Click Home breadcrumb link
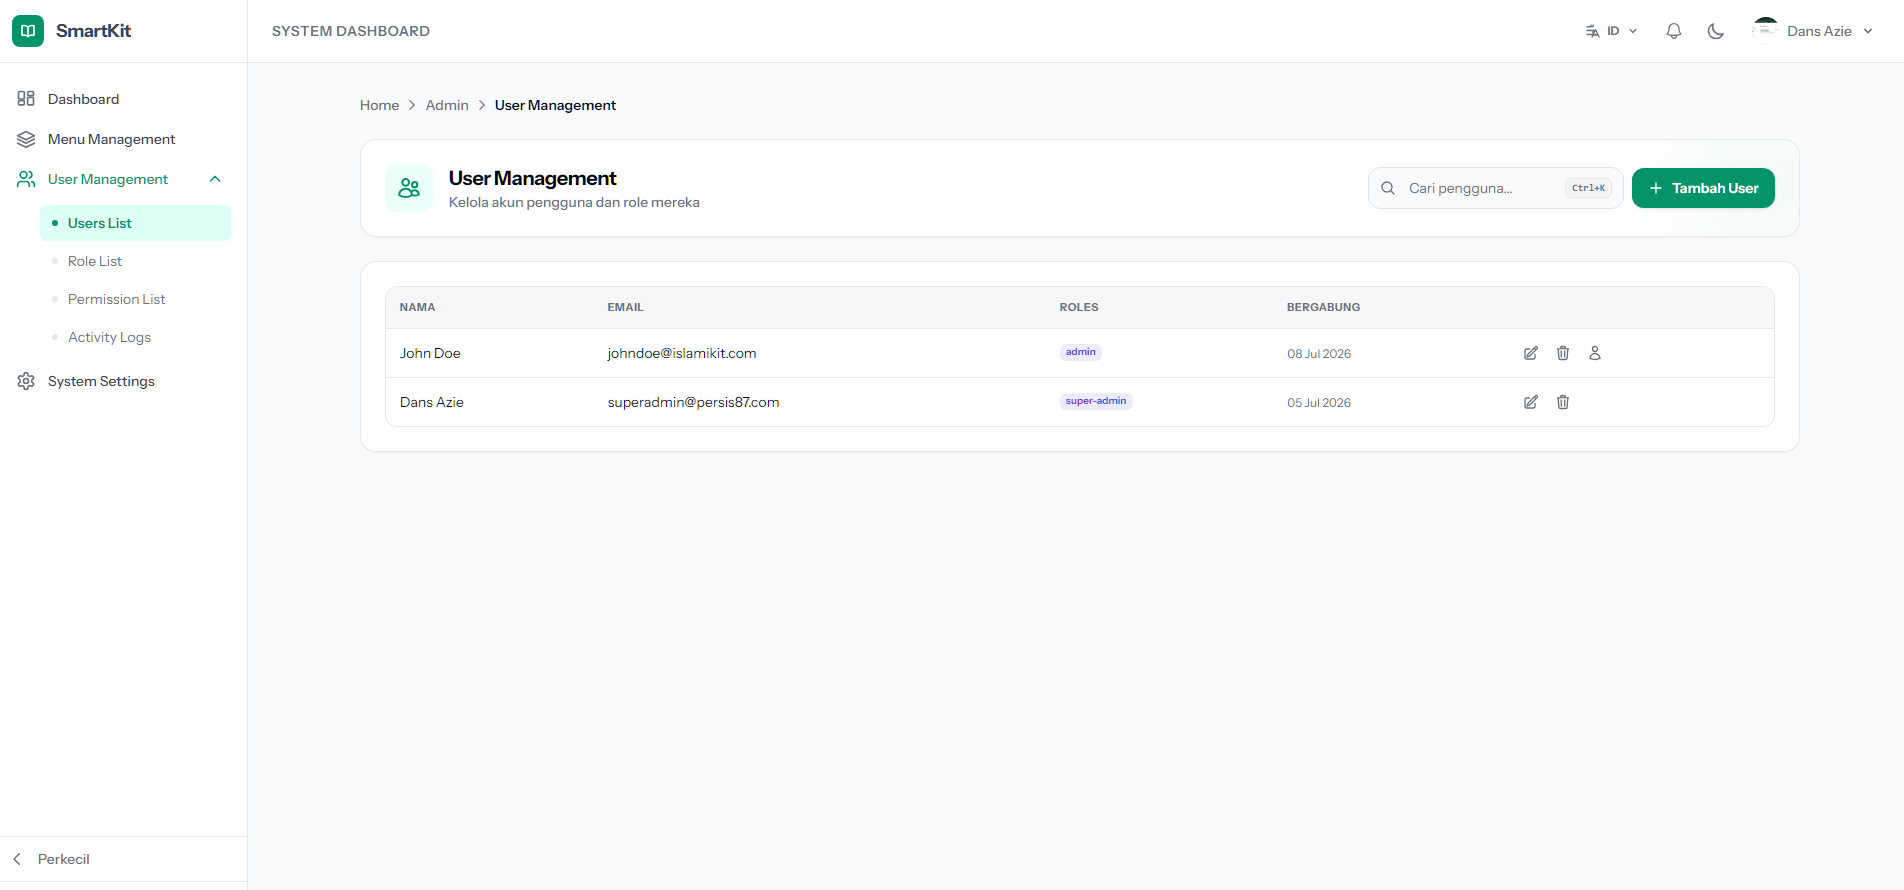The image size is (1904, 890). 379,105
